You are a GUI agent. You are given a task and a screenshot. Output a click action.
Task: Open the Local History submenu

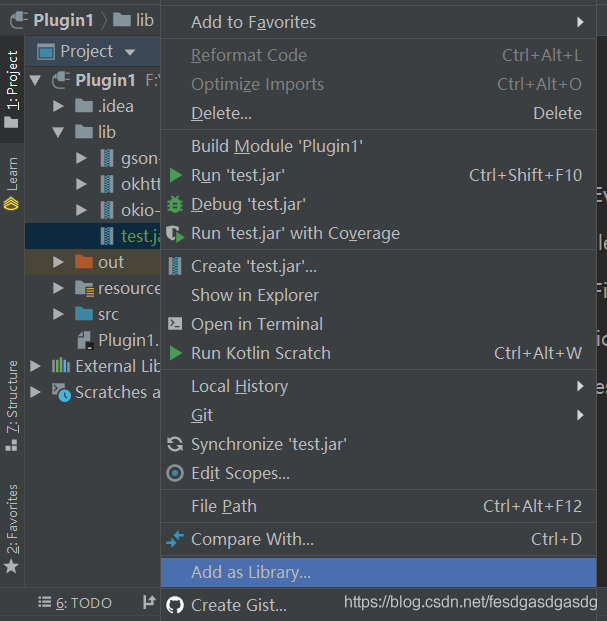[239, 386]
